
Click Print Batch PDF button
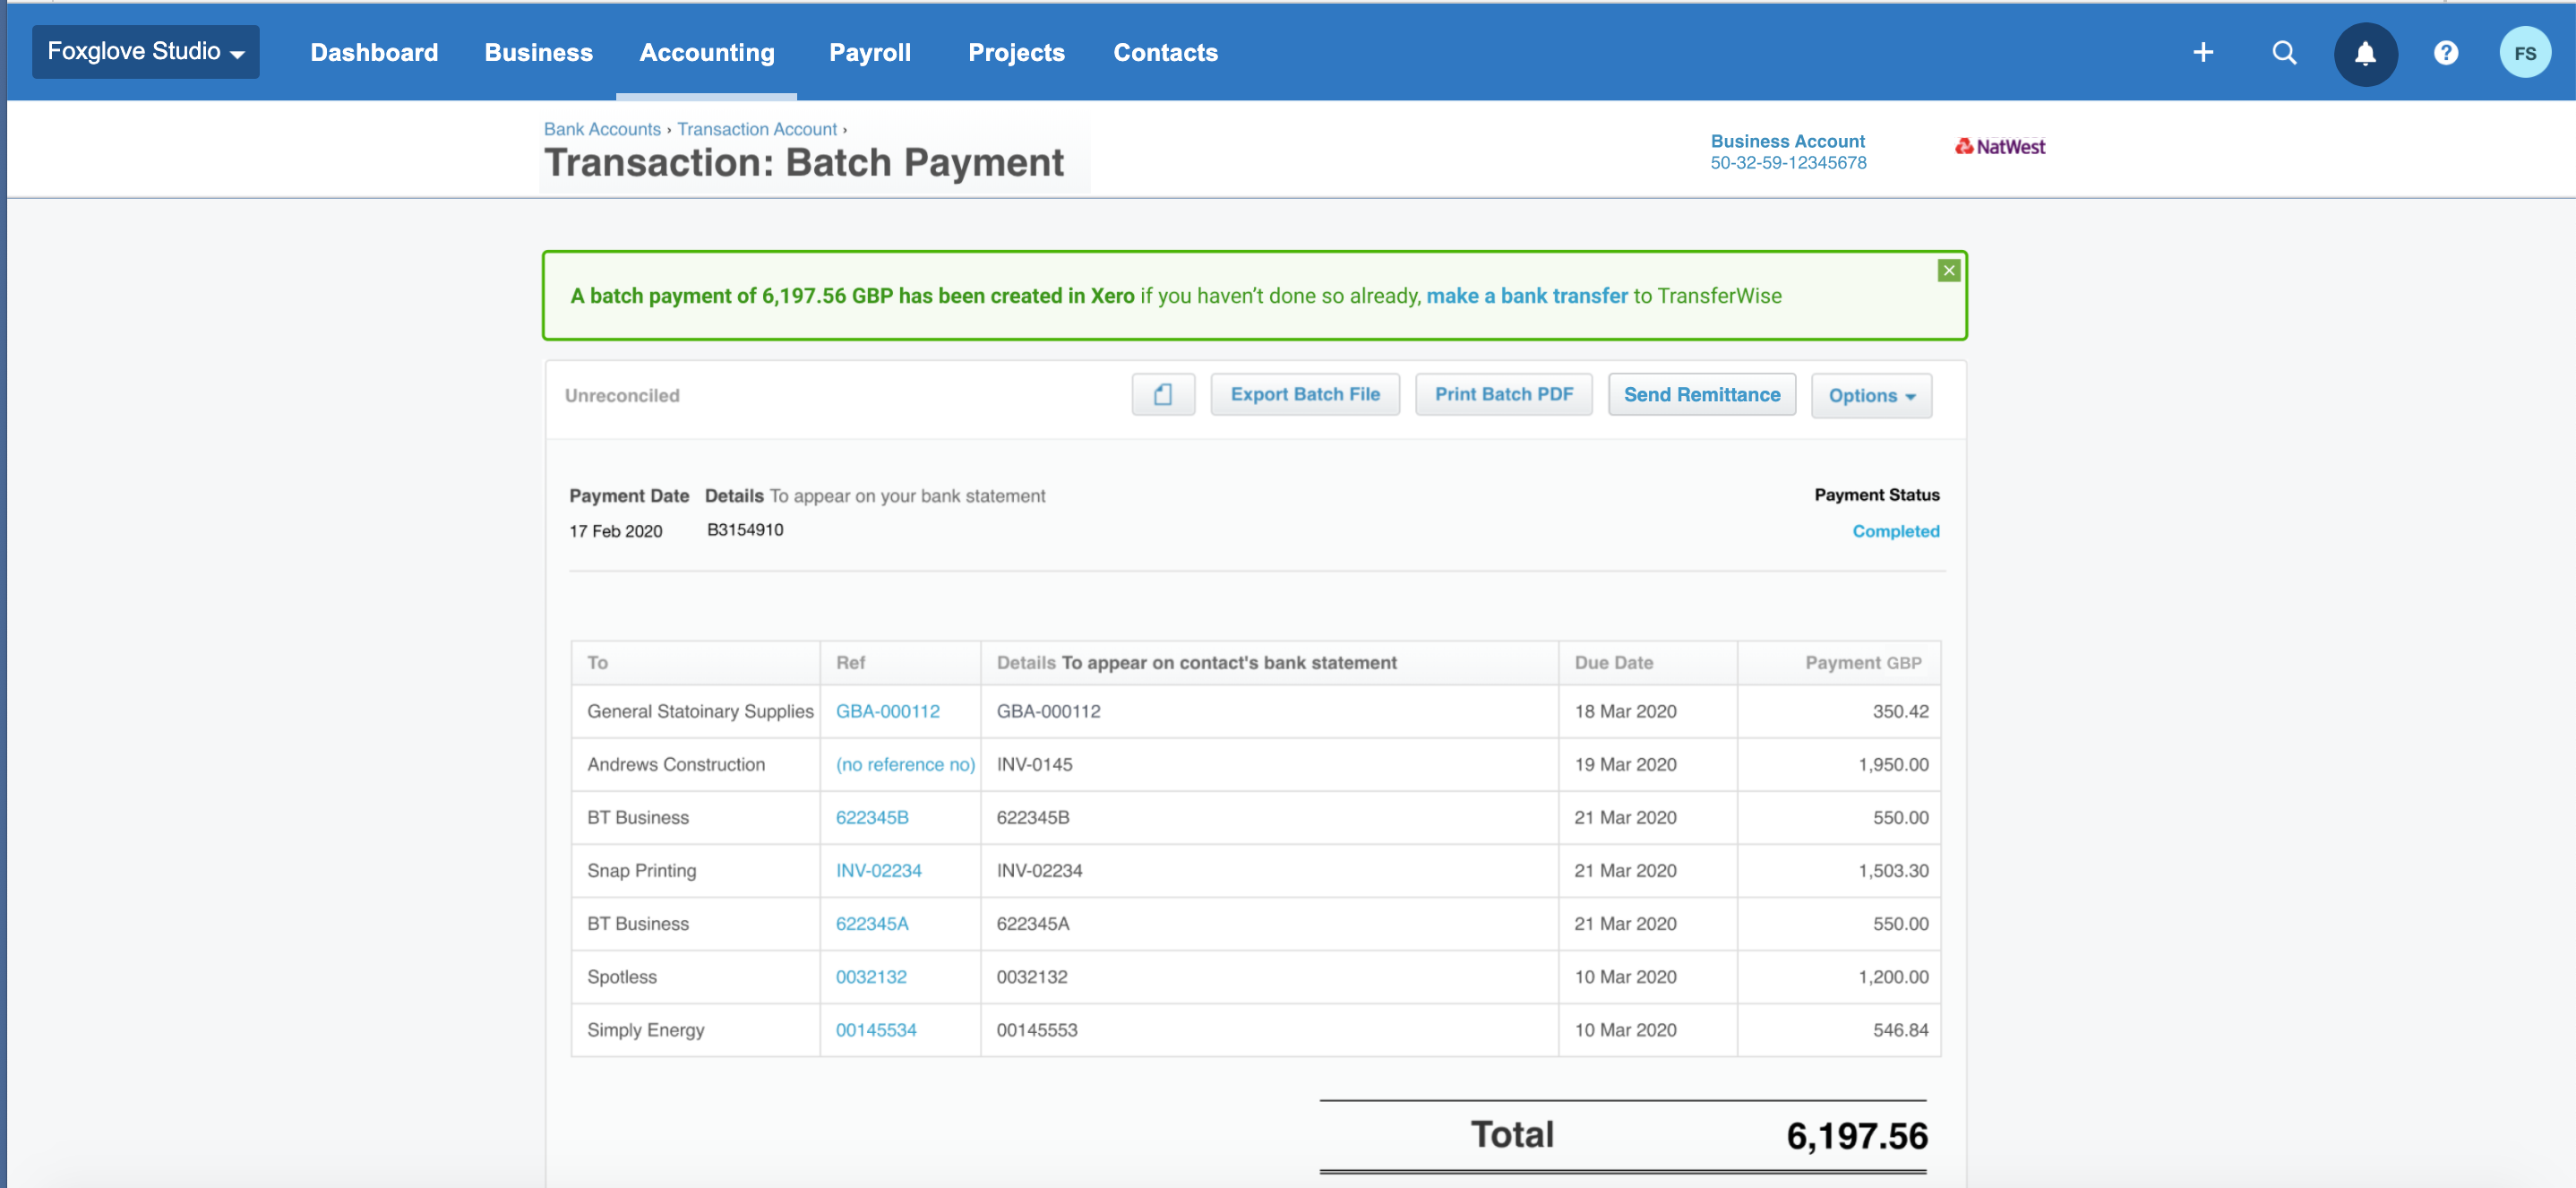1503,394
